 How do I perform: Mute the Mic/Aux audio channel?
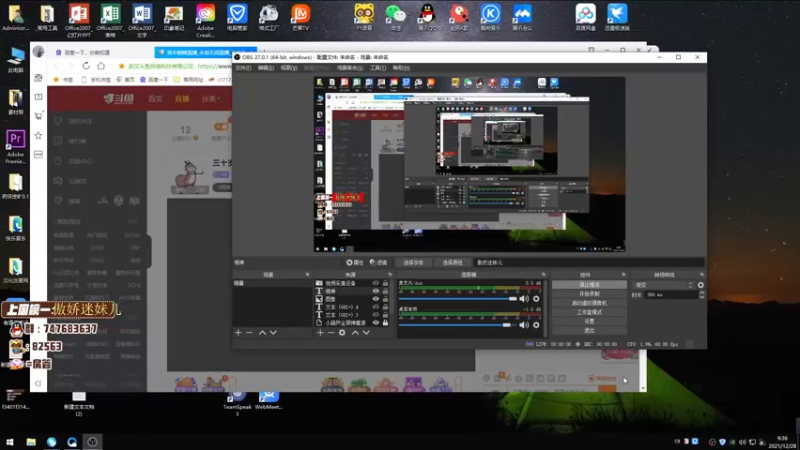524,299
